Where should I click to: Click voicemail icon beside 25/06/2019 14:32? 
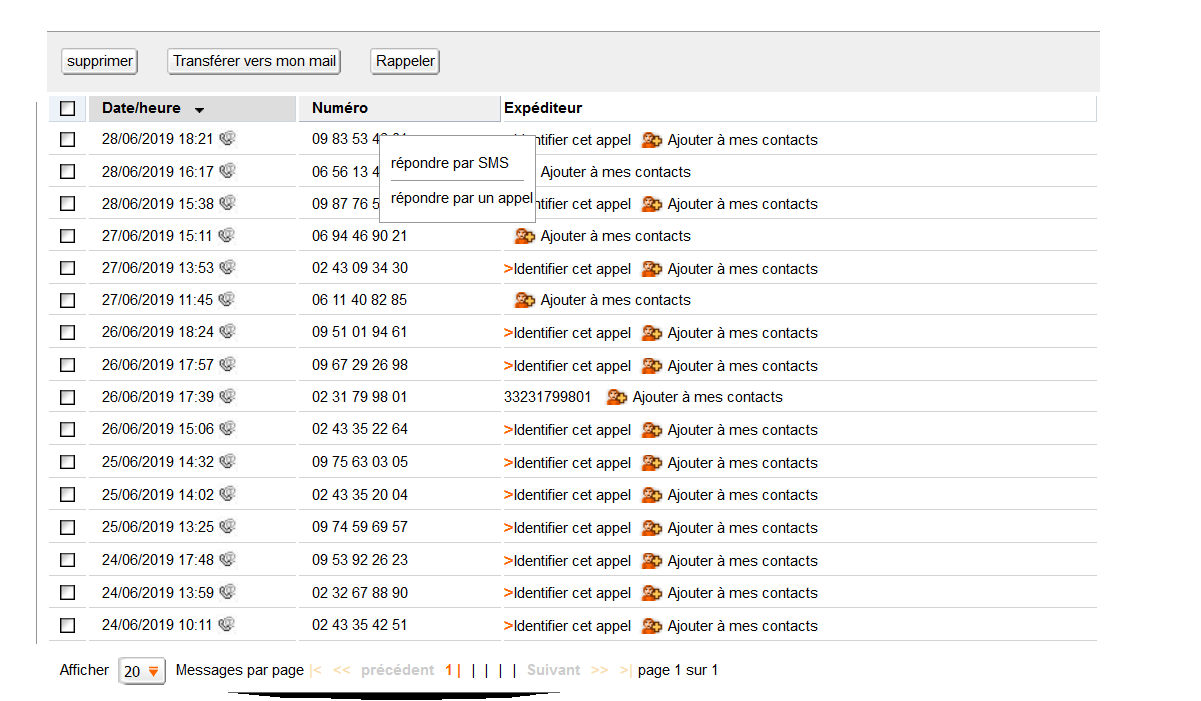pyautogui.click(x=228, y=462)
